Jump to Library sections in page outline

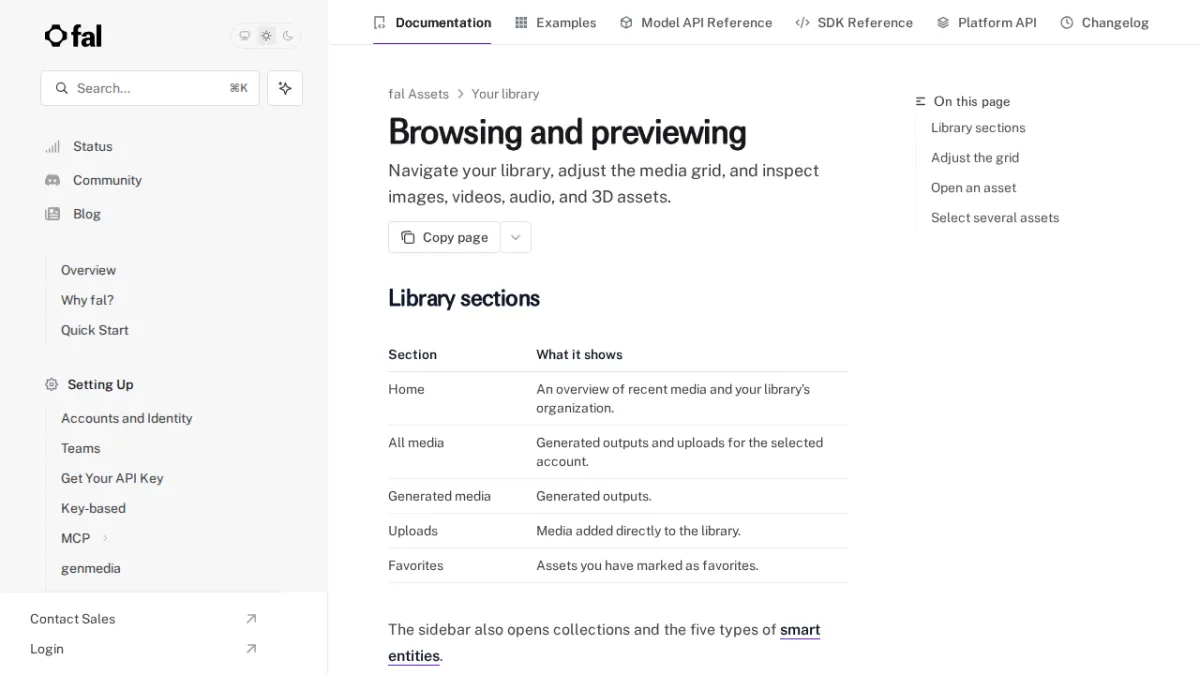[978, 128]
